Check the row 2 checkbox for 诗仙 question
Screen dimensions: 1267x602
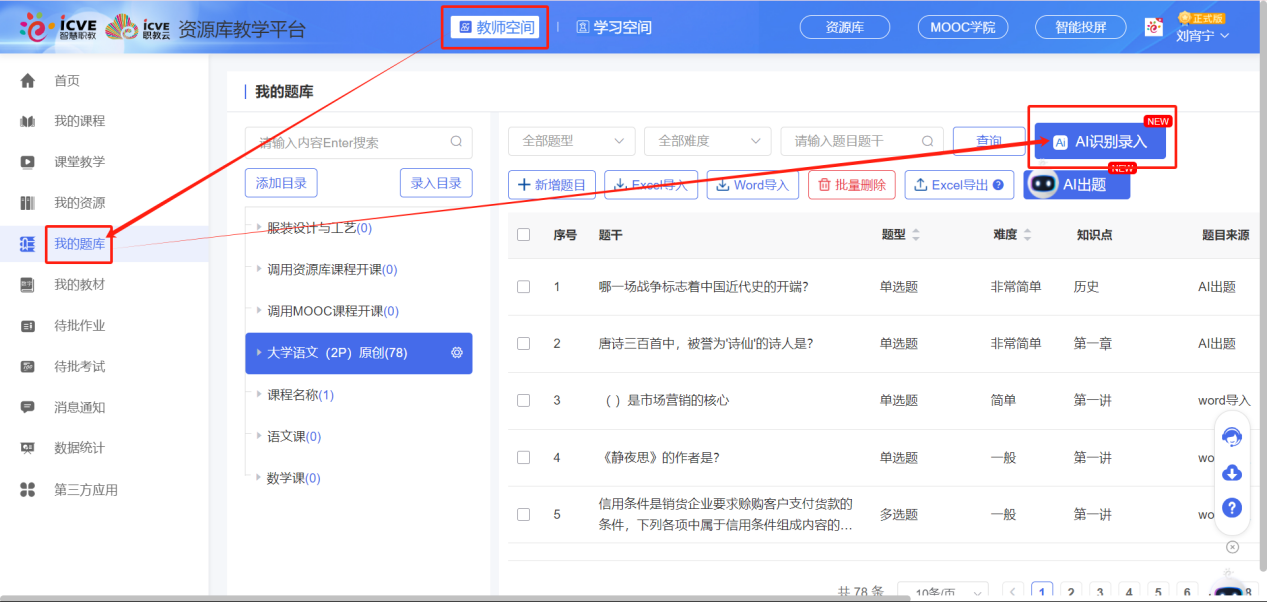pos(523,344)
